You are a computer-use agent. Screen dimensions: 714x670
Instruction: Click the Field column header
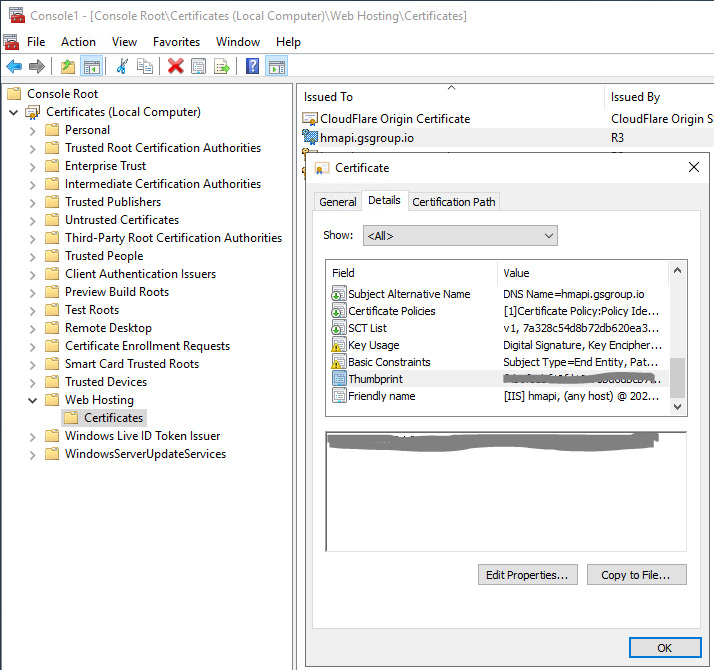tap(412, 273)
